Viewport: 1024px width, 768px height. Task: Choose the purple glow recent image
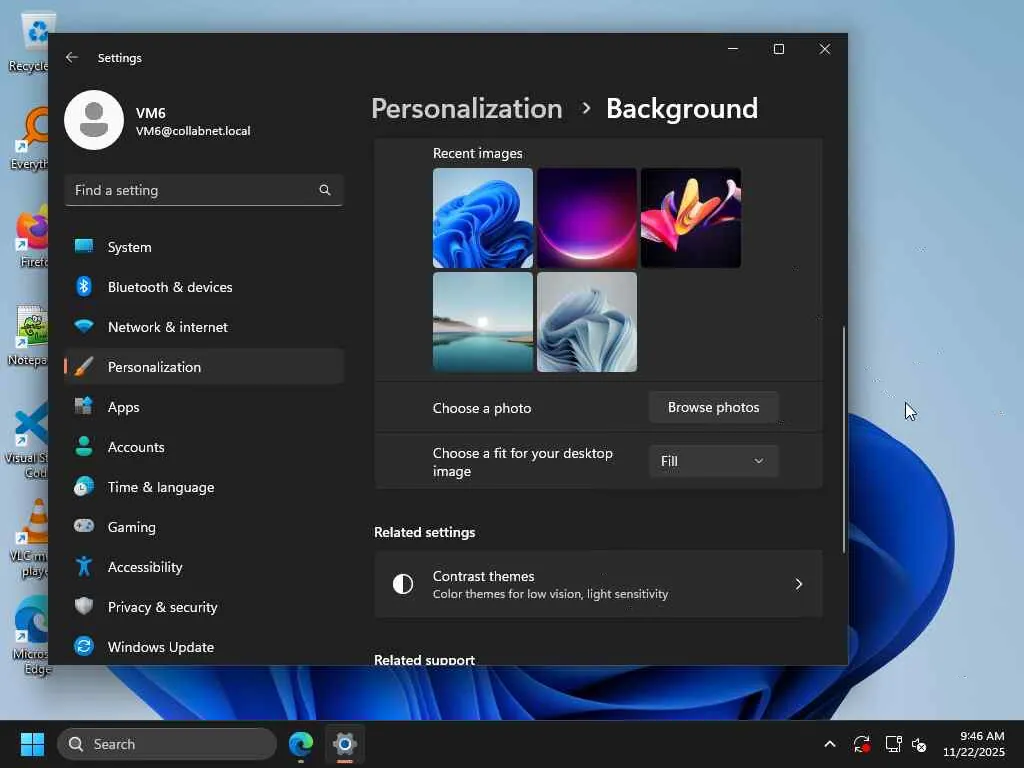coord(587,218)
